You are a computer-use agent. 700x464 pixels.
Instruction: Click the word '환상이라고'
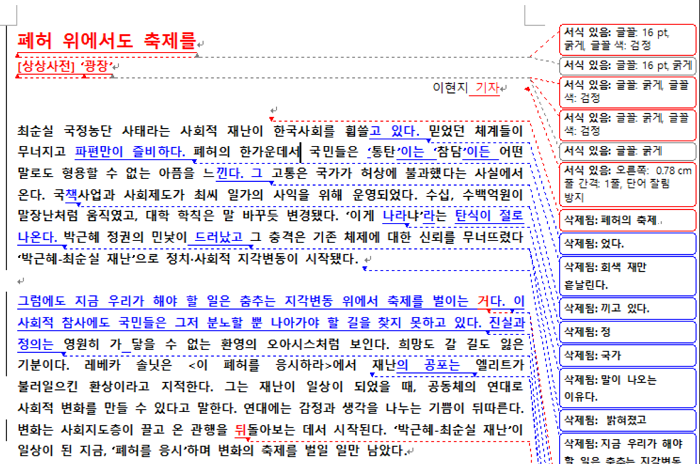click(x=119, y=386)
